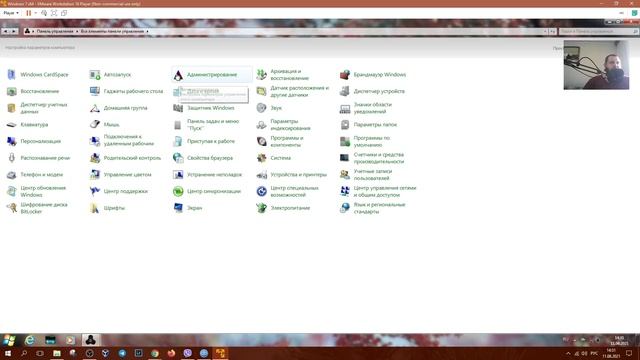Open the Экран icon
Image resolution: width=640 pixels, height=360 pixels.
(x=178, y=208)
